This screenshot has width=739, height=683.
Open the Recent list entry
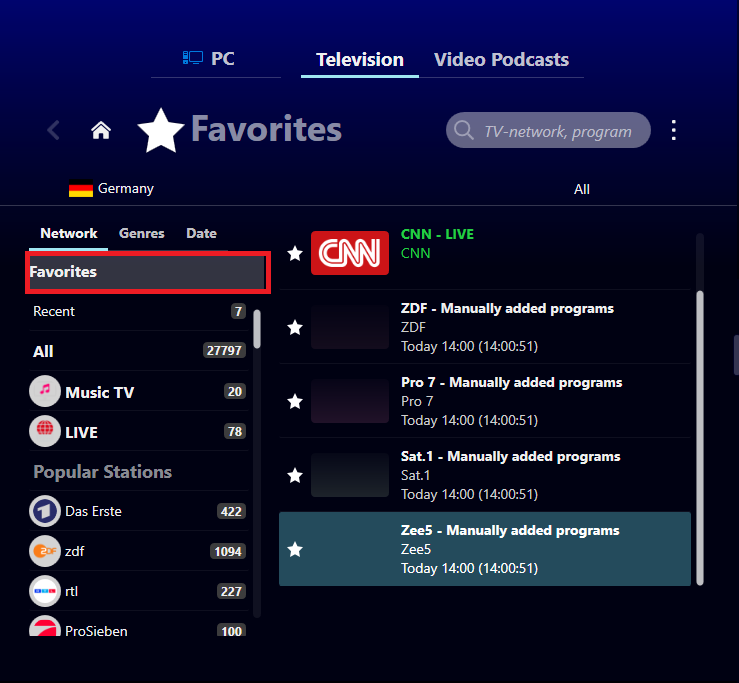pos(138,312)
